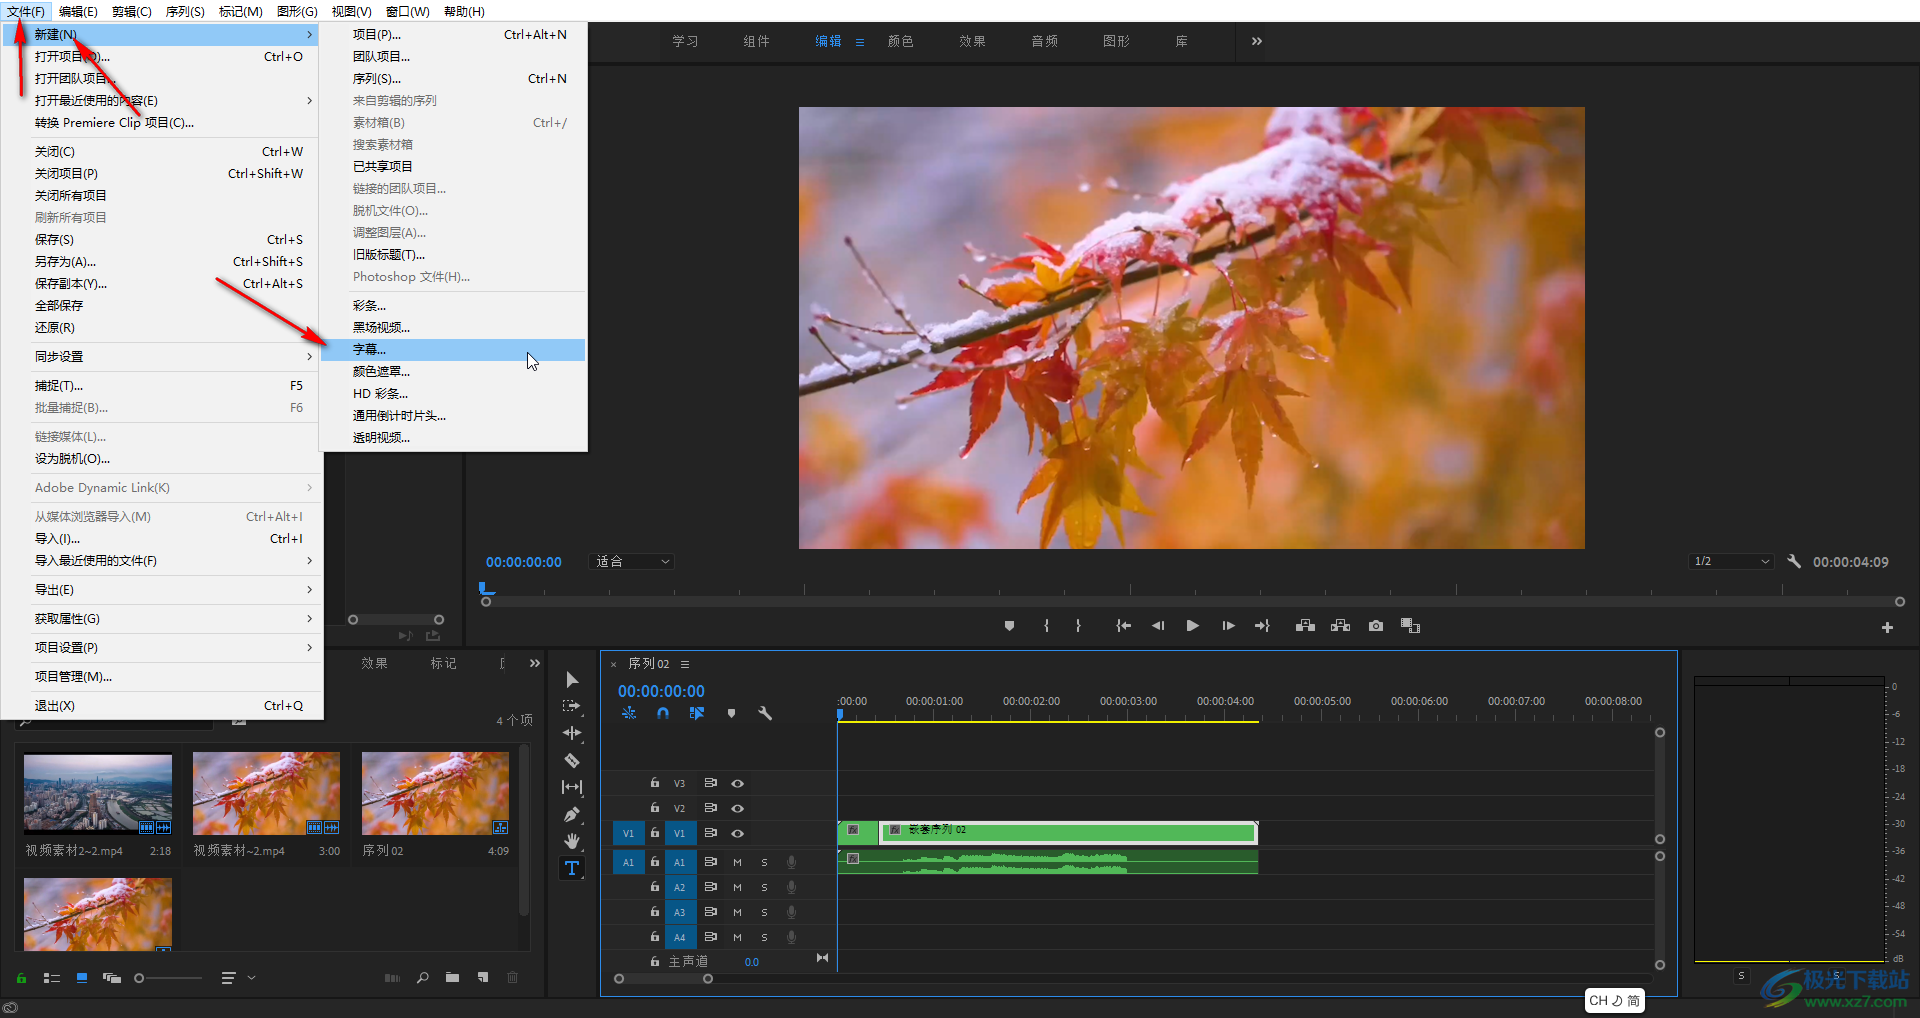Select 序列 02 thumbnail in bin
Screen dimensions: 1920x1018
tap(435, 794)
